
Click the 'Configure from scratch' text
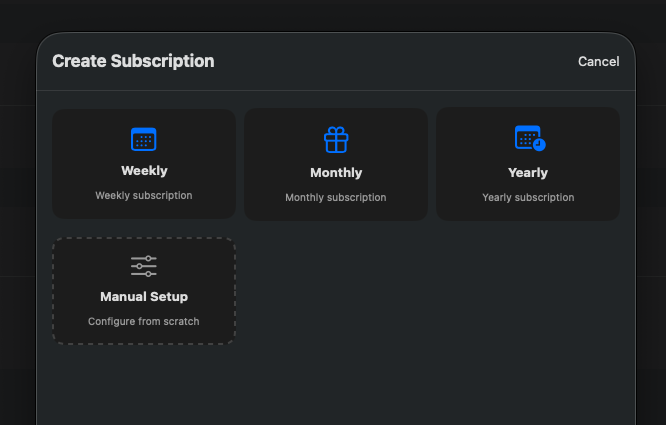click(x=144, y=321)
